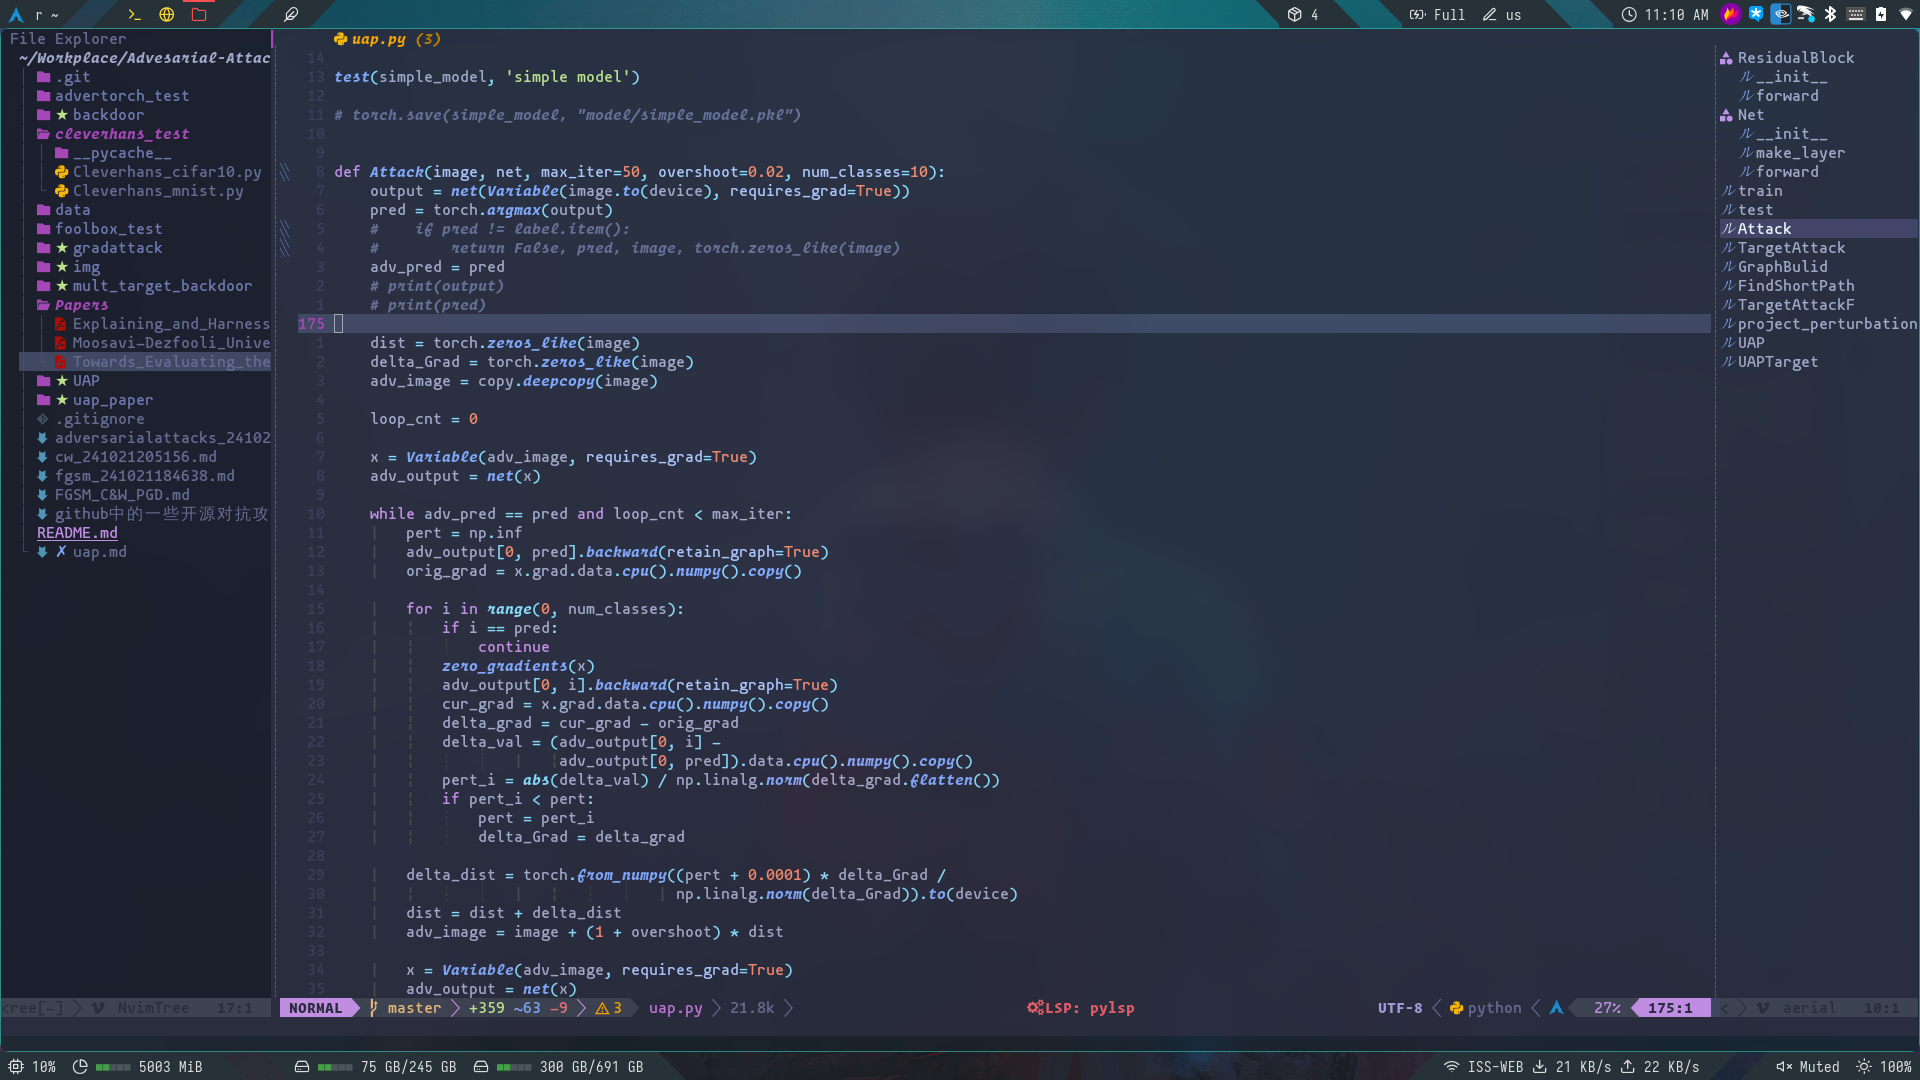Click the feather icon in top bar

click(x=291, y=14)
